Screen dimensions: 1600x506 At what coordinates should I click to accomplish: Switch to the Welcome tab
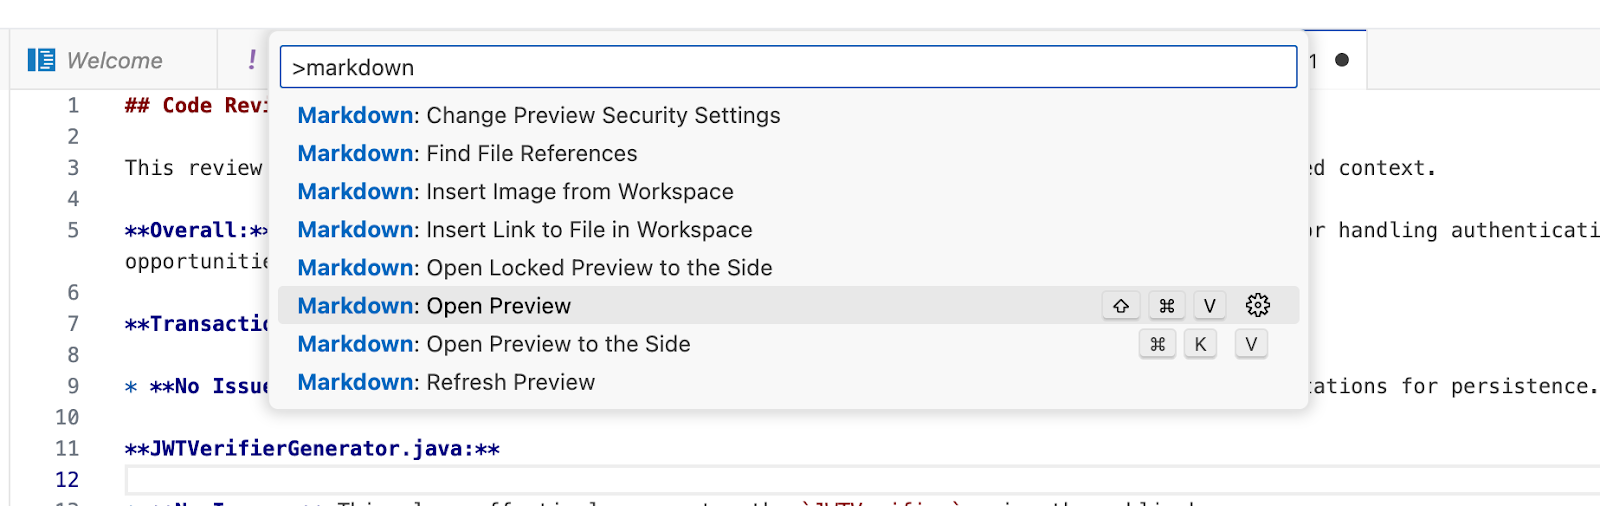(114, 60)
